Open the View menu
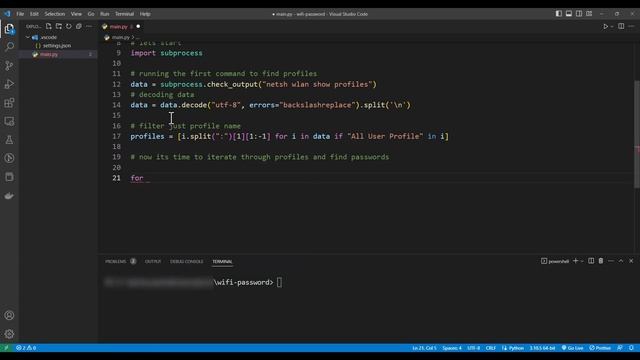640x360 pixels. (x=76, y=14)
